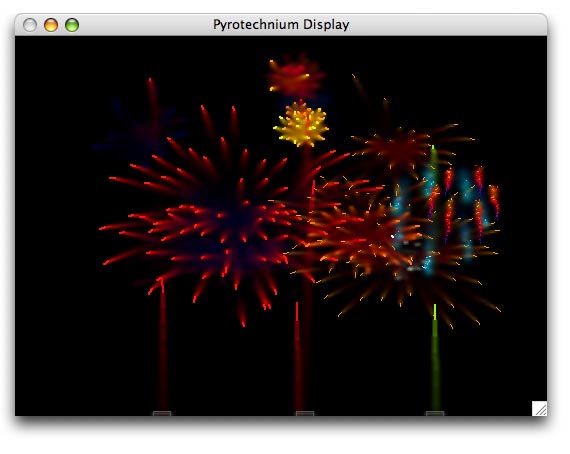Click the yellow firework burst

point(301,125)
